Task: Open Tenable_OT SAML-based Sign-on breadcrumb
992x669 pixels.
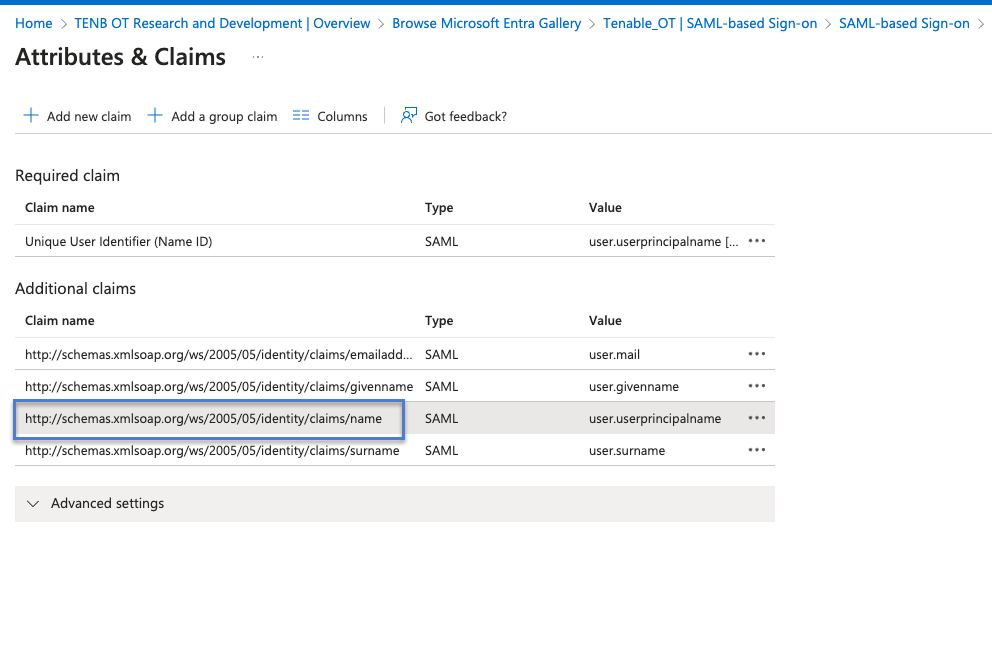Action: (709, 23)
